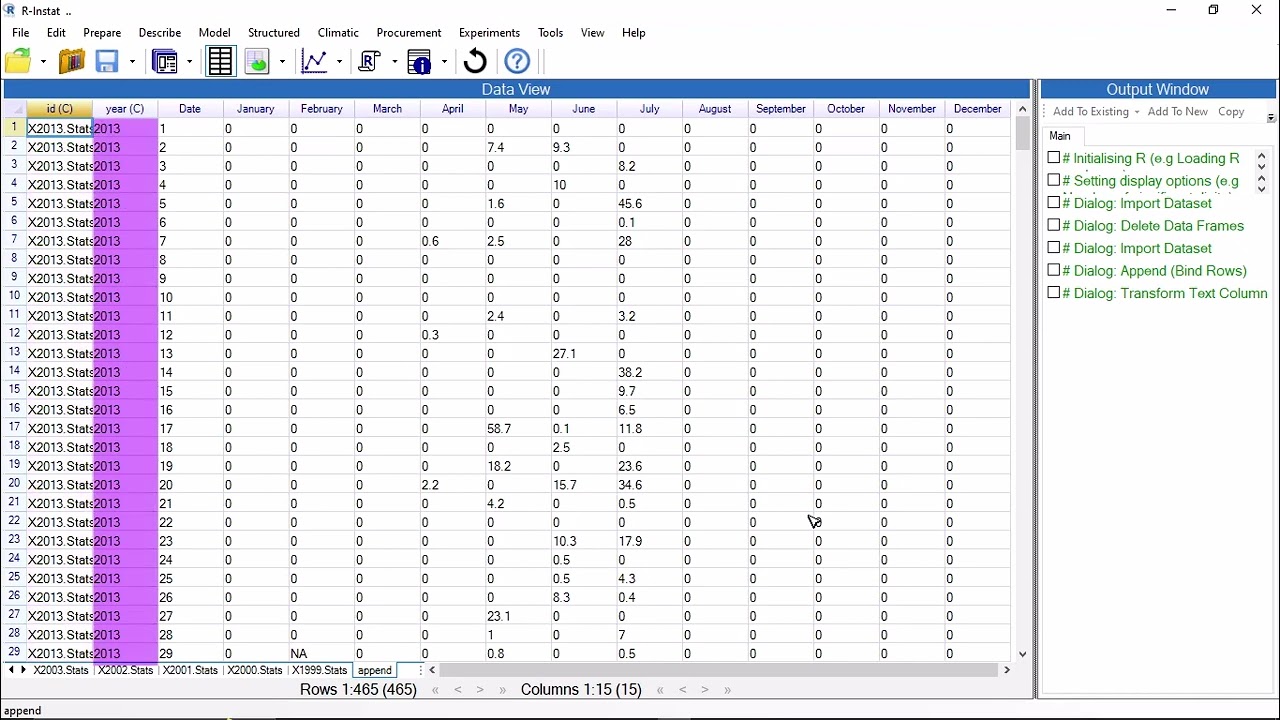Click the metadata info icon

(420, 62)
